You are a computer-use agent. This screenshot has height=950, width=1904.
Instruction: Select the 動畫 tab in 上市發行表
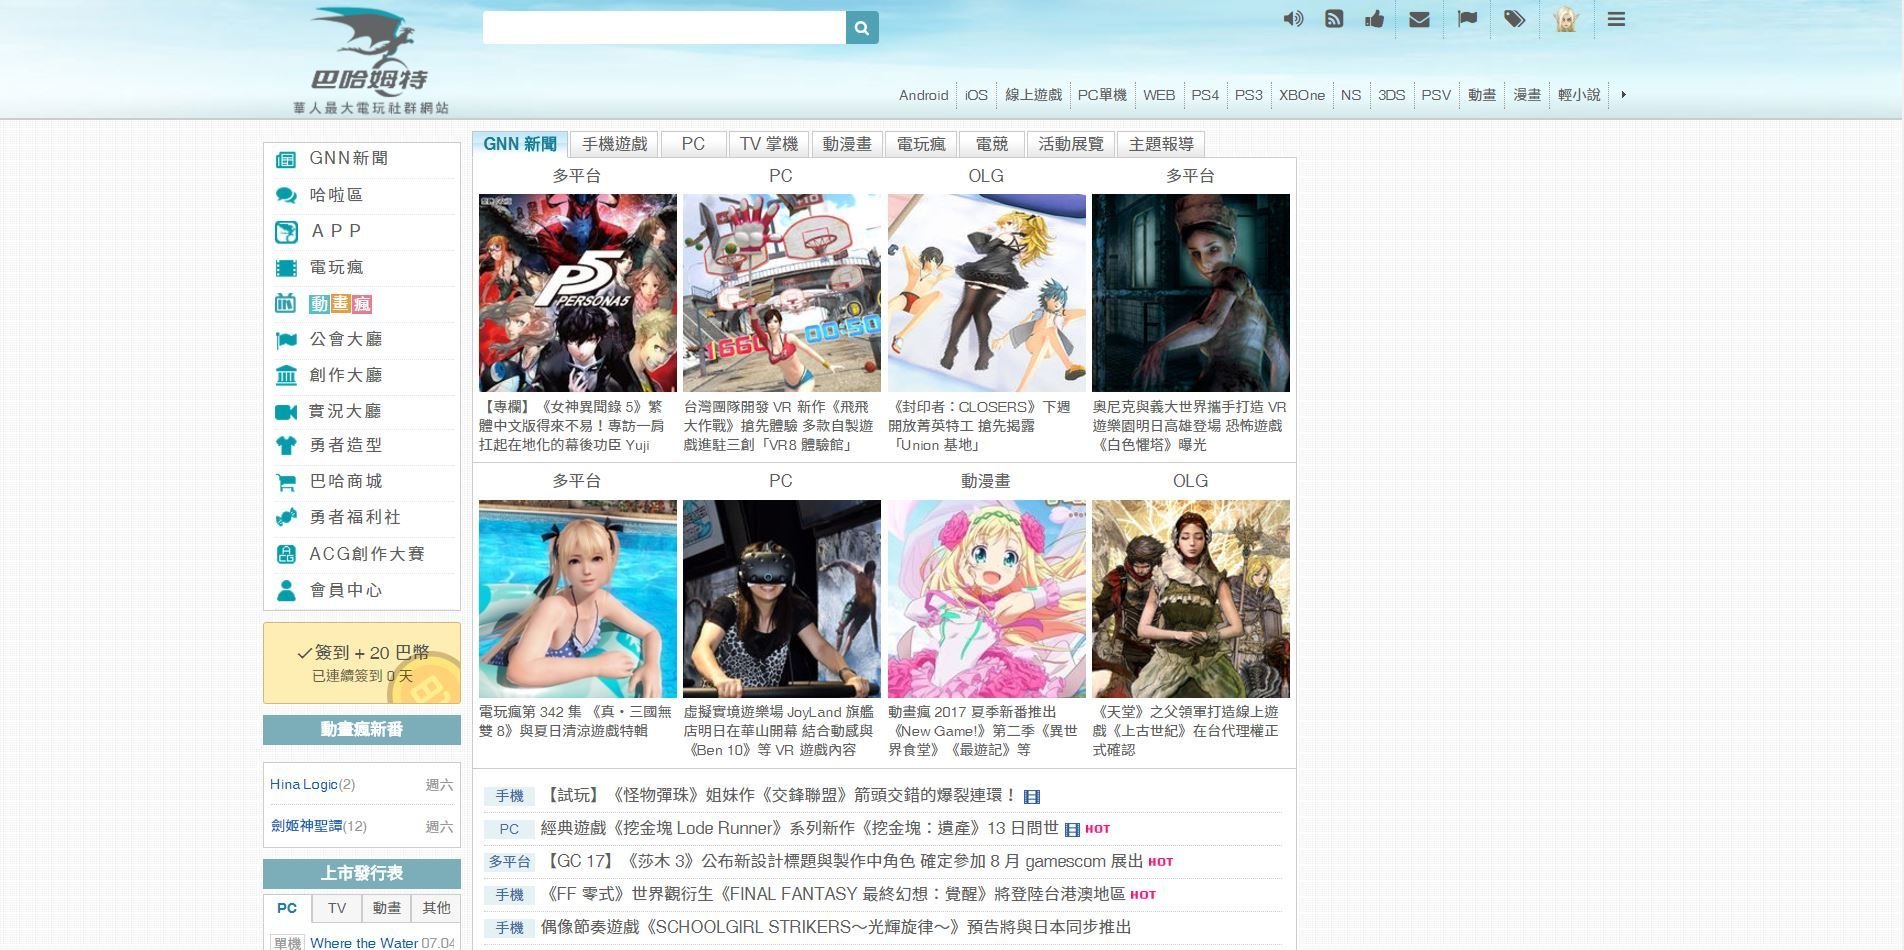(x=386, y=908)
